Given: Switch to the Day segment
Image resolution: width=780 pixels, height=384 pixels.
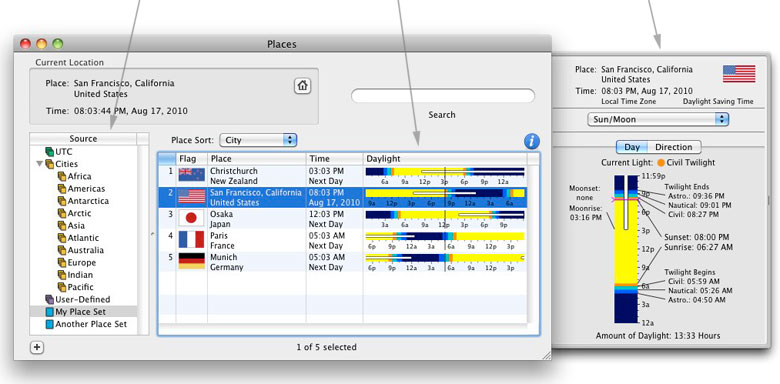Looking at the screenshot, I should click(632, 147).
